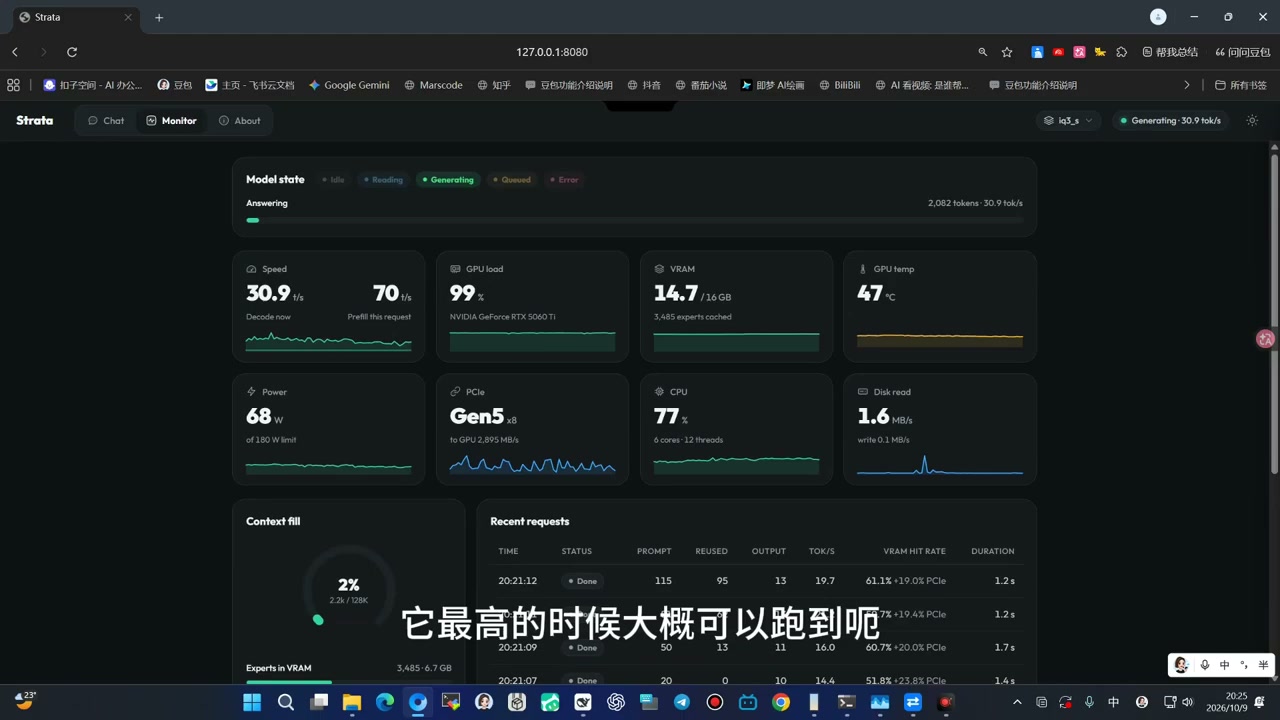1280x720 pixels.
Task: Click the Queued model state label
Action: (512, 180)
